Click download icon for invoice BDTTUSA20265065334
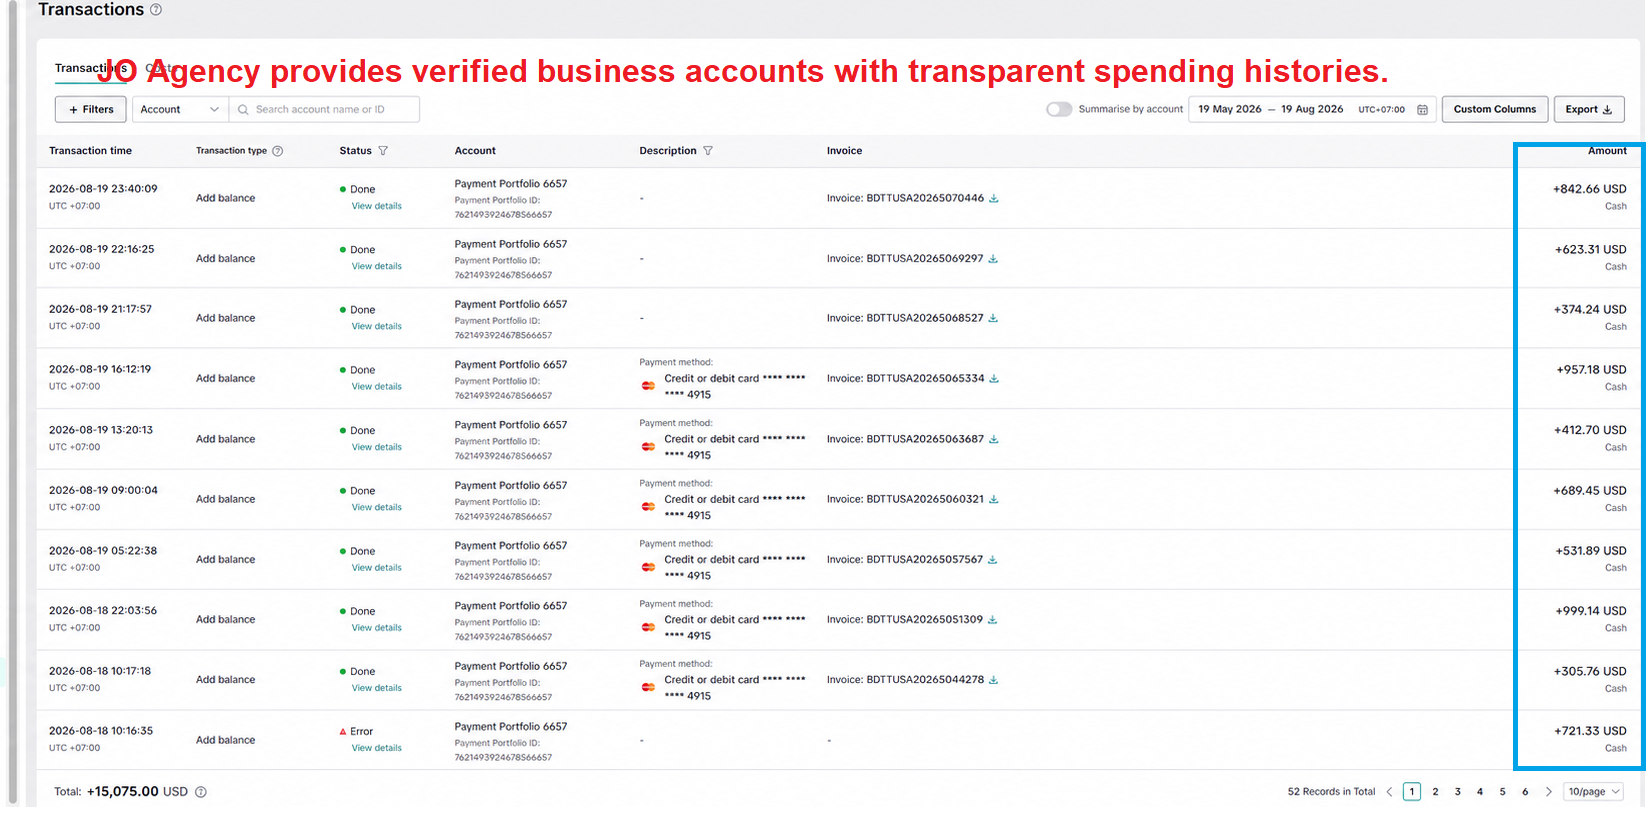 coord(994,379)
